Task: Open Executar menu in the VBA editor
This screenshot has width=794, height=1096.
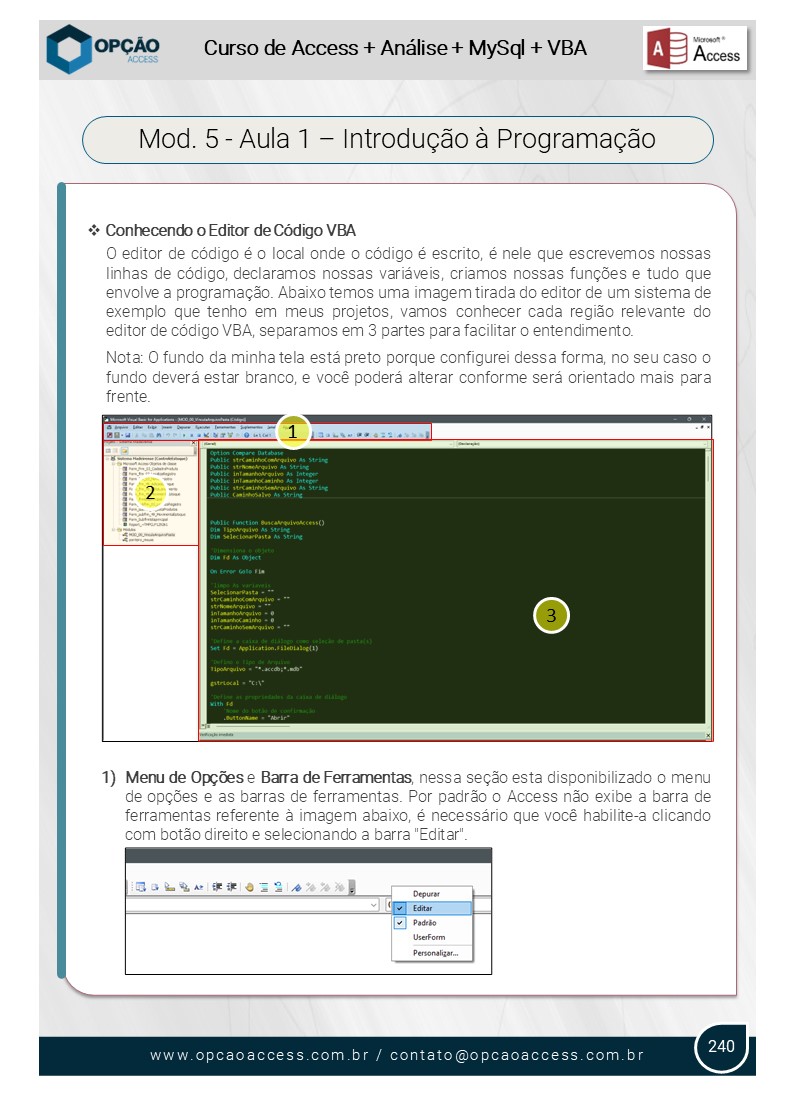Action: tap(203, 427)
